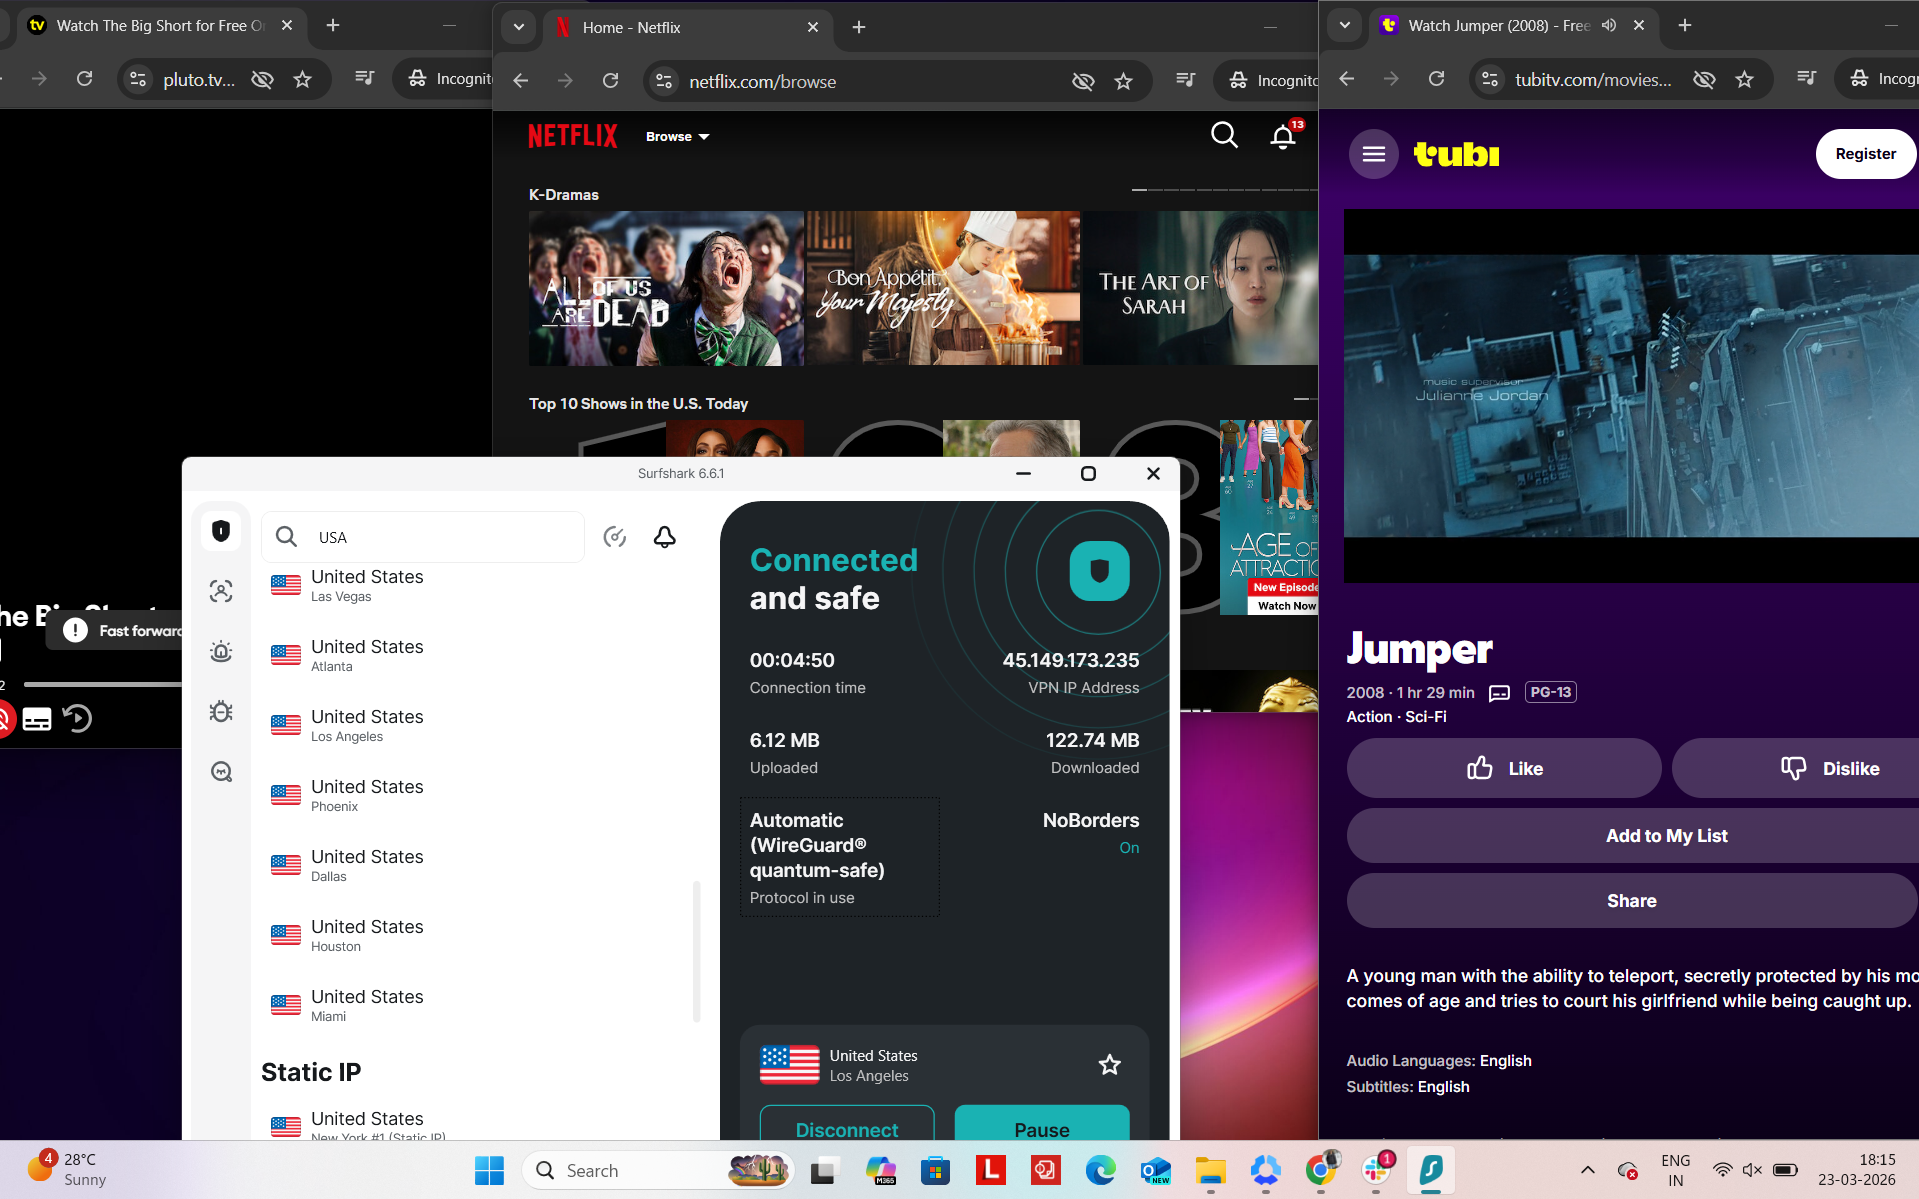Open new tab in Tubi window
The height and width of the screenshot is (1199, 1919).
1684,25
